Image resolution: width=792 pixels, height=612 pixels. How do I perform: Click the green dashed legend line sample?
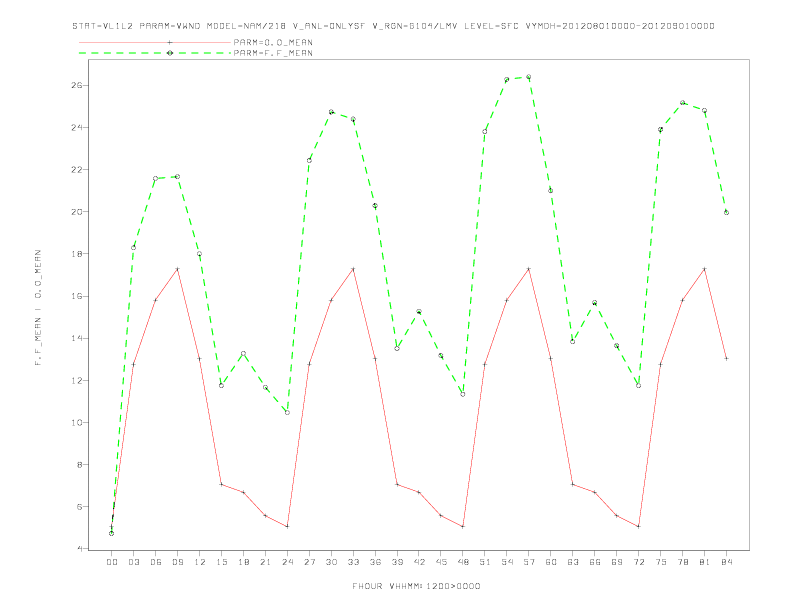[155, 53]
